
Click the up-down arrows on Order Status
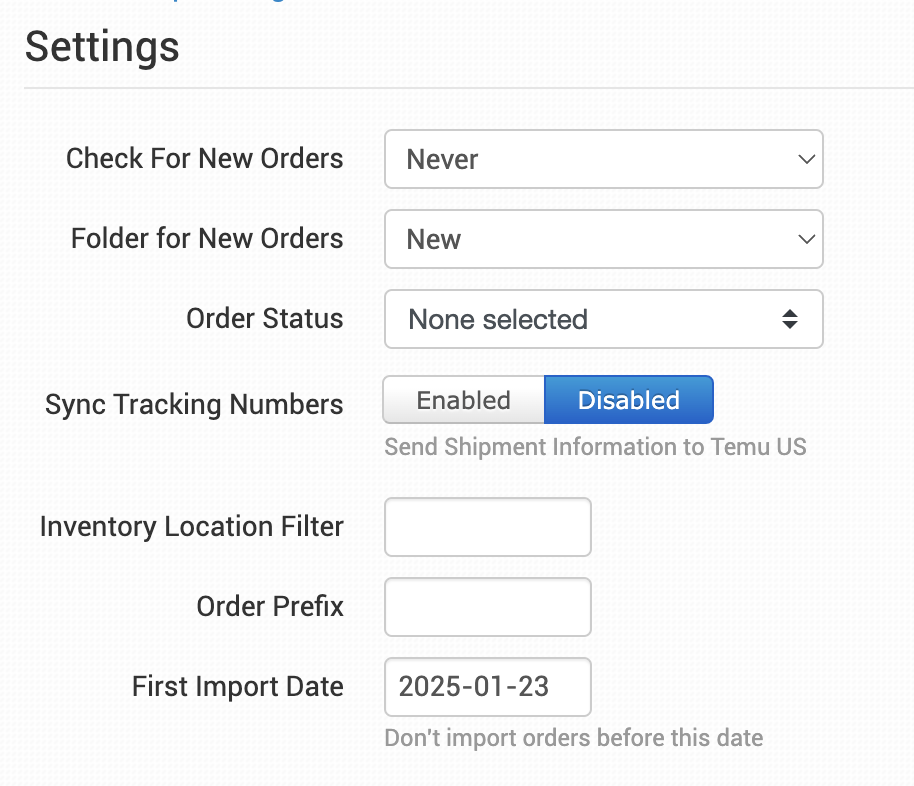[790, 319]
